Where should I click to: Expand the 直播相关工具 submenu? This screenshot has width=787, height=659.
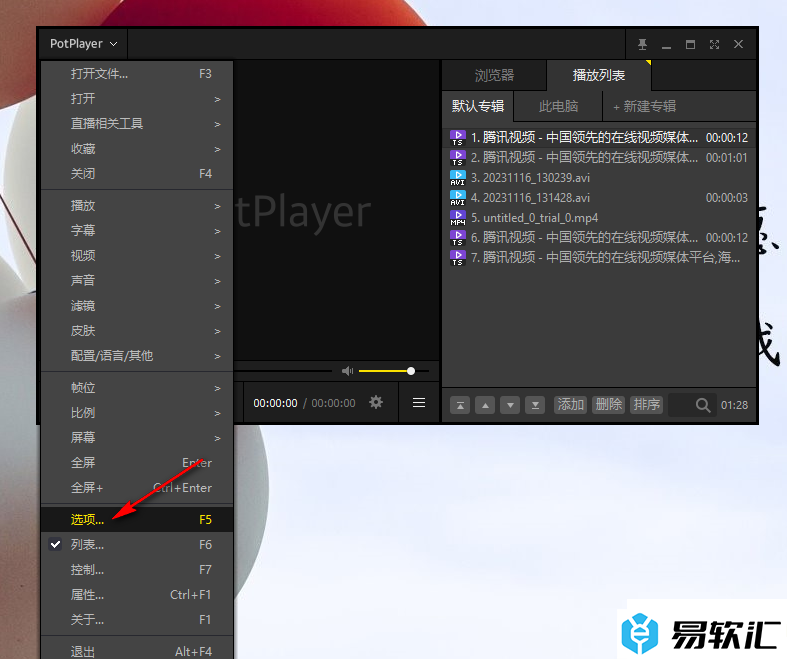click(x=137, y=124)
